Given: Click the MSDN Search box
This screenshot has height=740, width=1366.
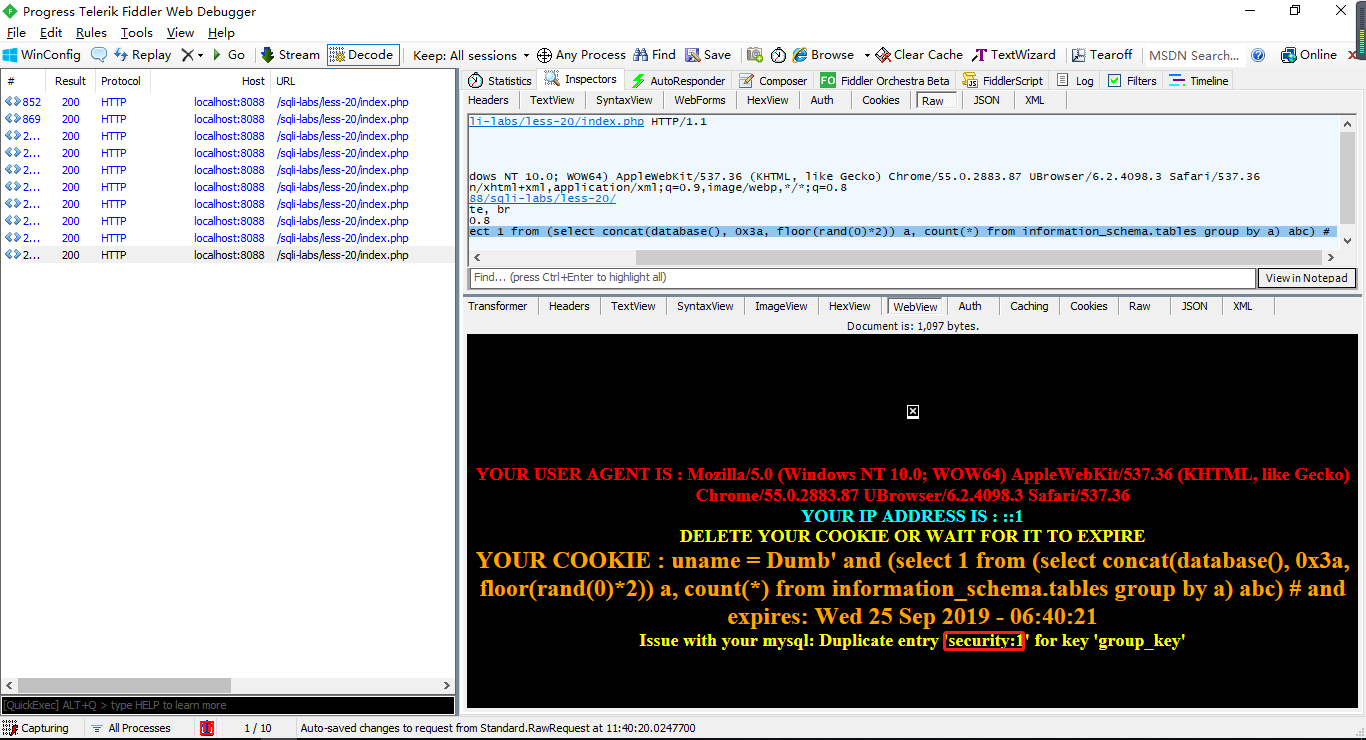Looking at the screenshot, I should coord(1193,55).
